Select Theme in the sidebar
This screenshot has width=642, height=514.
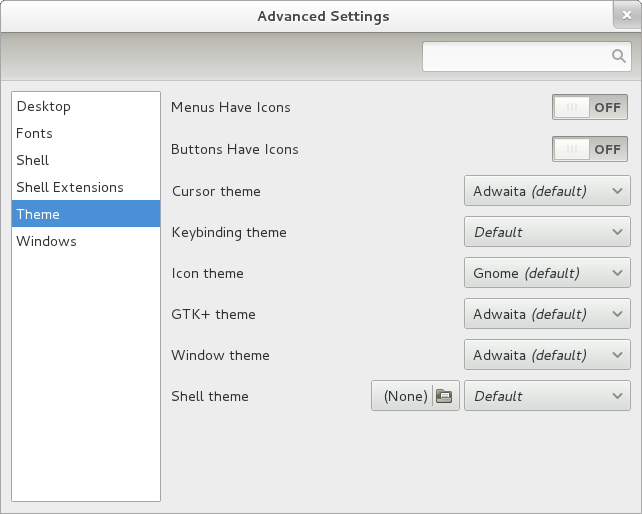pyautogui.click(x=86, y=214)
